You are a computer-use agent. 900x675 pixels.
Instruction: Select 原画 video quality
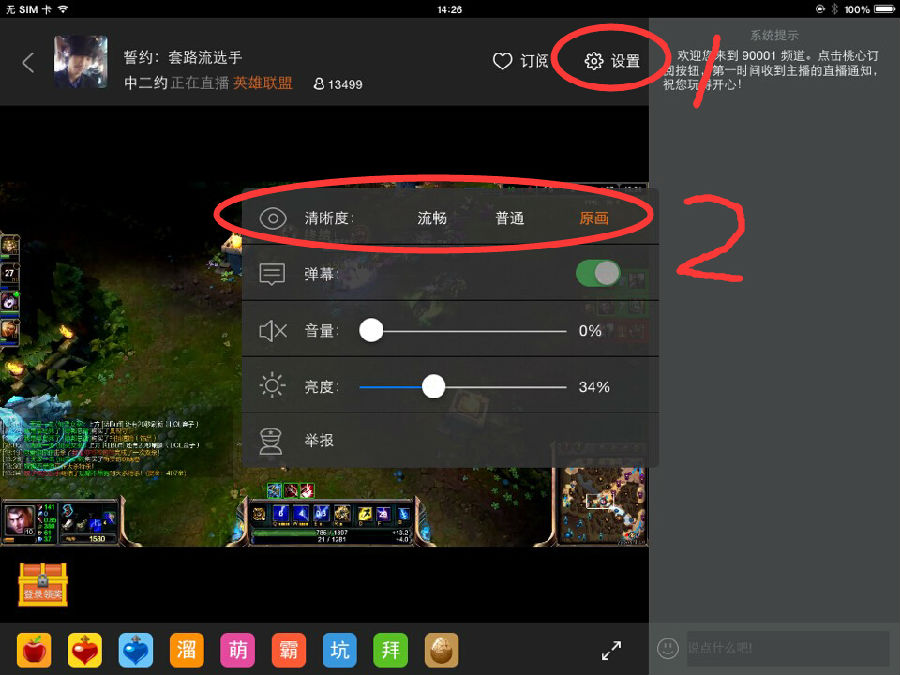pos(593,218)
